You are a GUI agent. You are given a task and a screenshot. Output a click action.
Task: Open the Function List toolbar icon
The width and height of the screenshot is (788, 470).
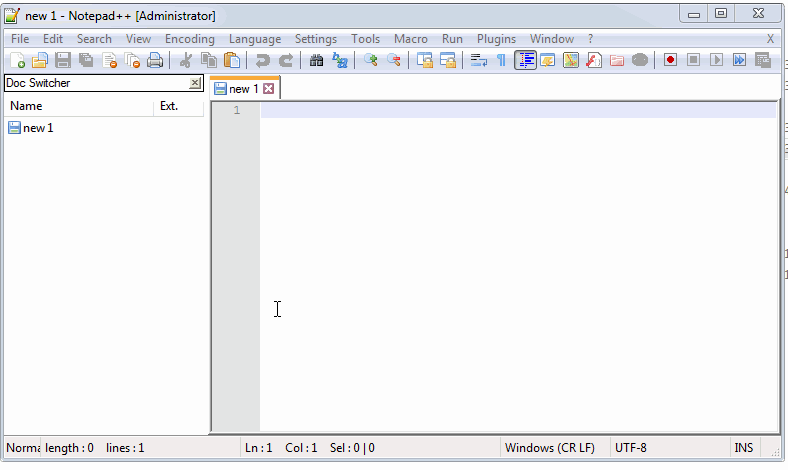point(594,60)
